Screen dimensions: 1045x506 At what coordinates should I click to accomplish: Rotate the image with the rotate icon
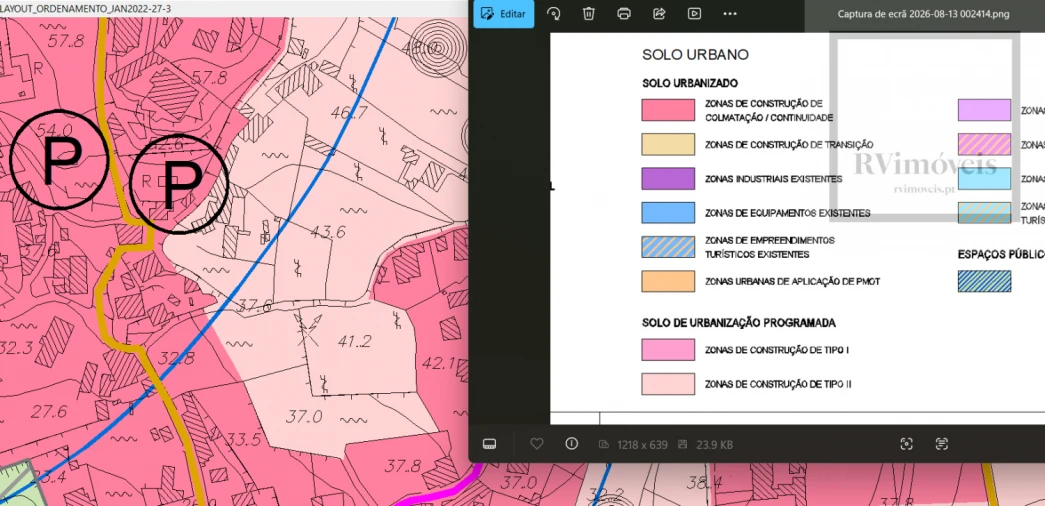click(553, 13)
